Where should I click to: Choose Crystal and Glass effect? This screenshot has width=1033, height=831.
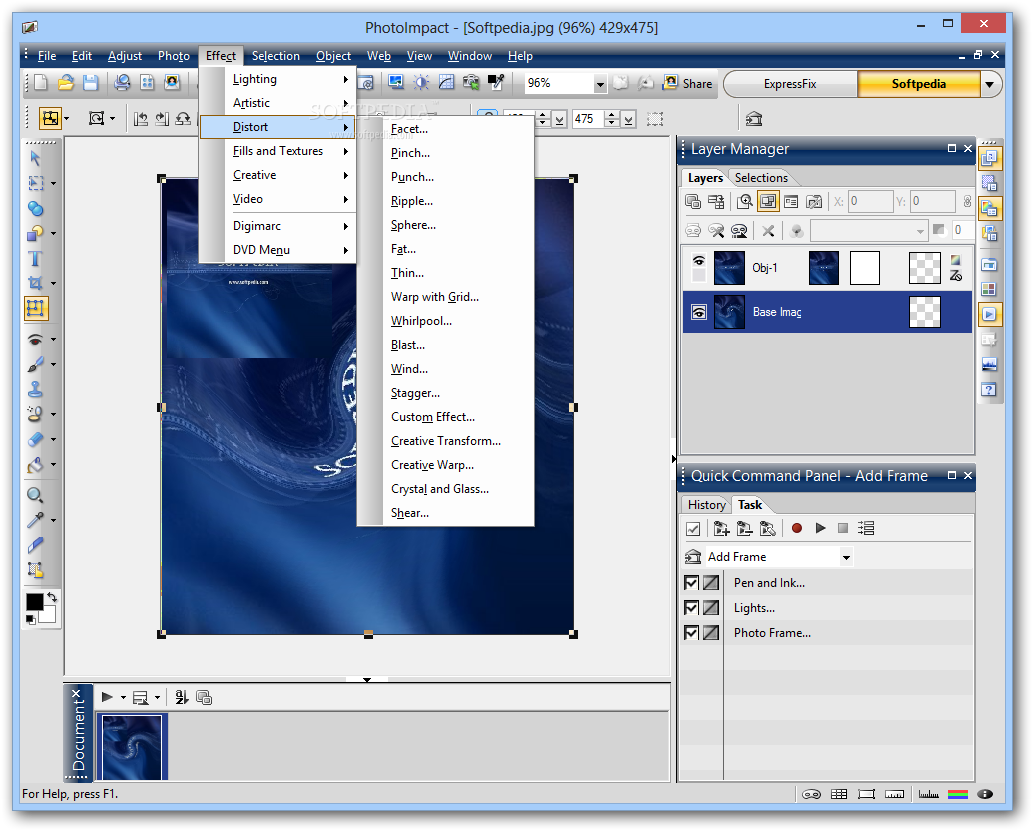tap(439, 489)
